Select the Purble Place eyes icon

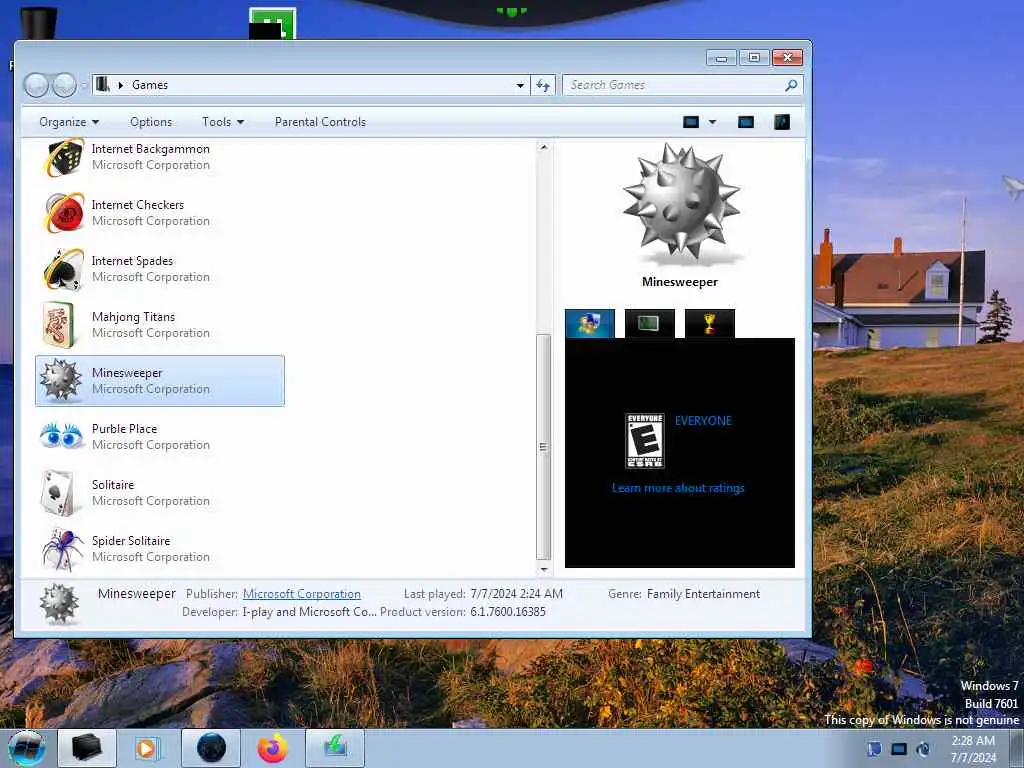click(61, 436)
